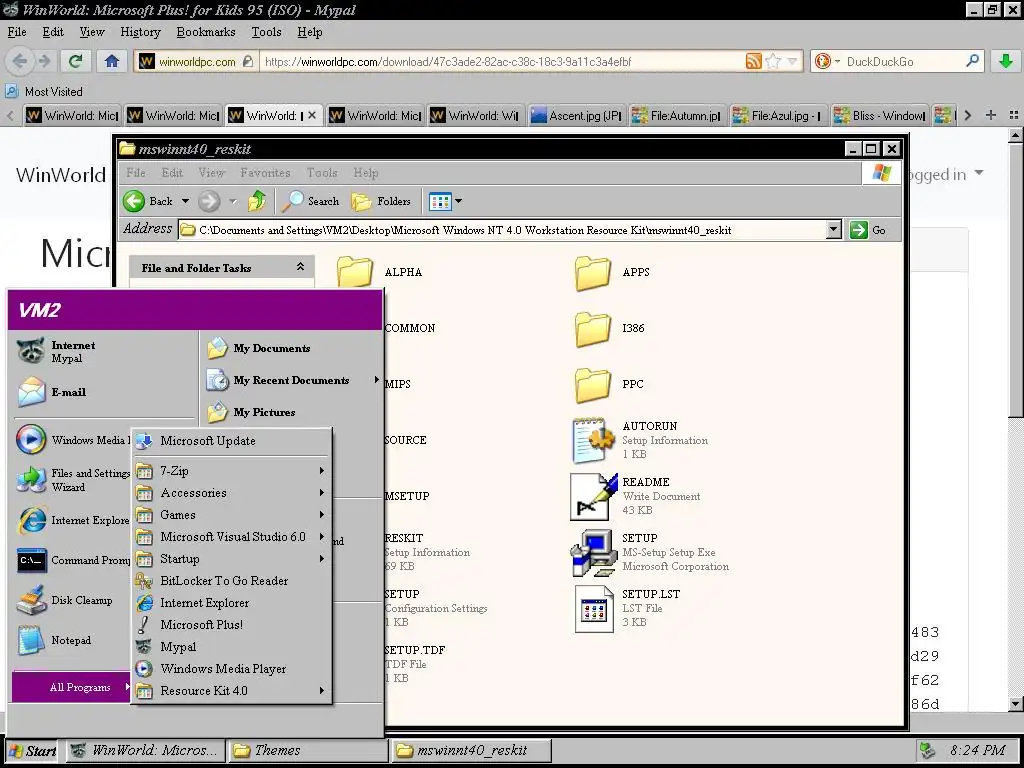Select the I386 folder

(610, 328)
